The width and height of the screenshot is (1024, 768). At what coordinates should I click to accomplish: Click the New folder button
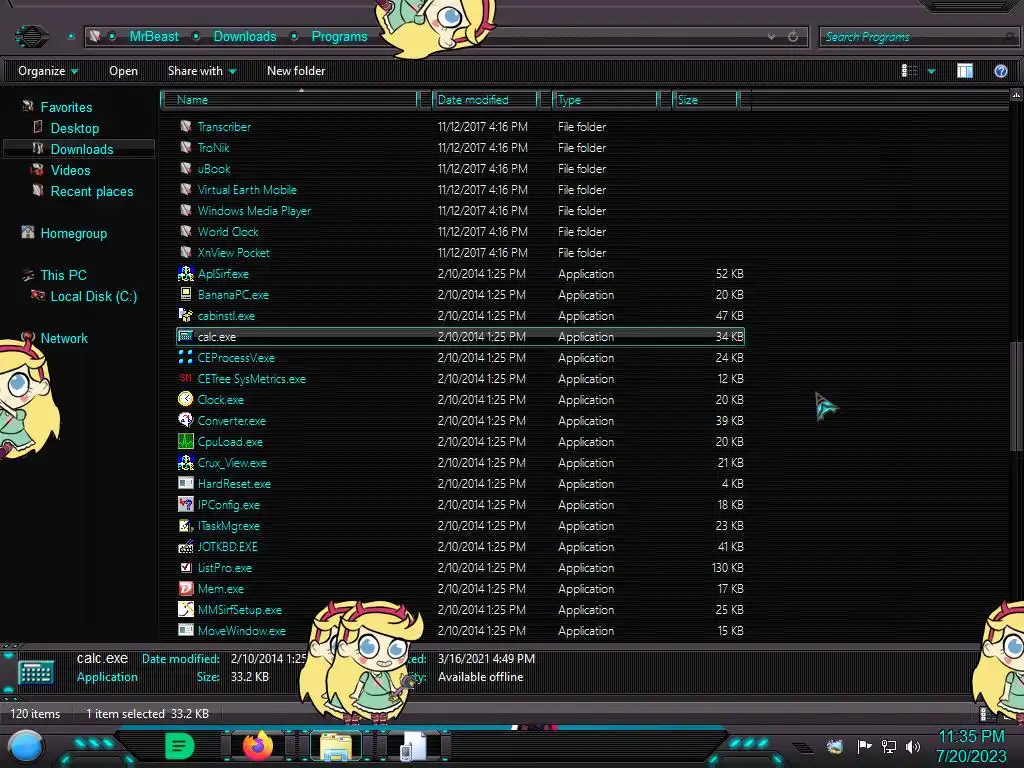point(296,71)
